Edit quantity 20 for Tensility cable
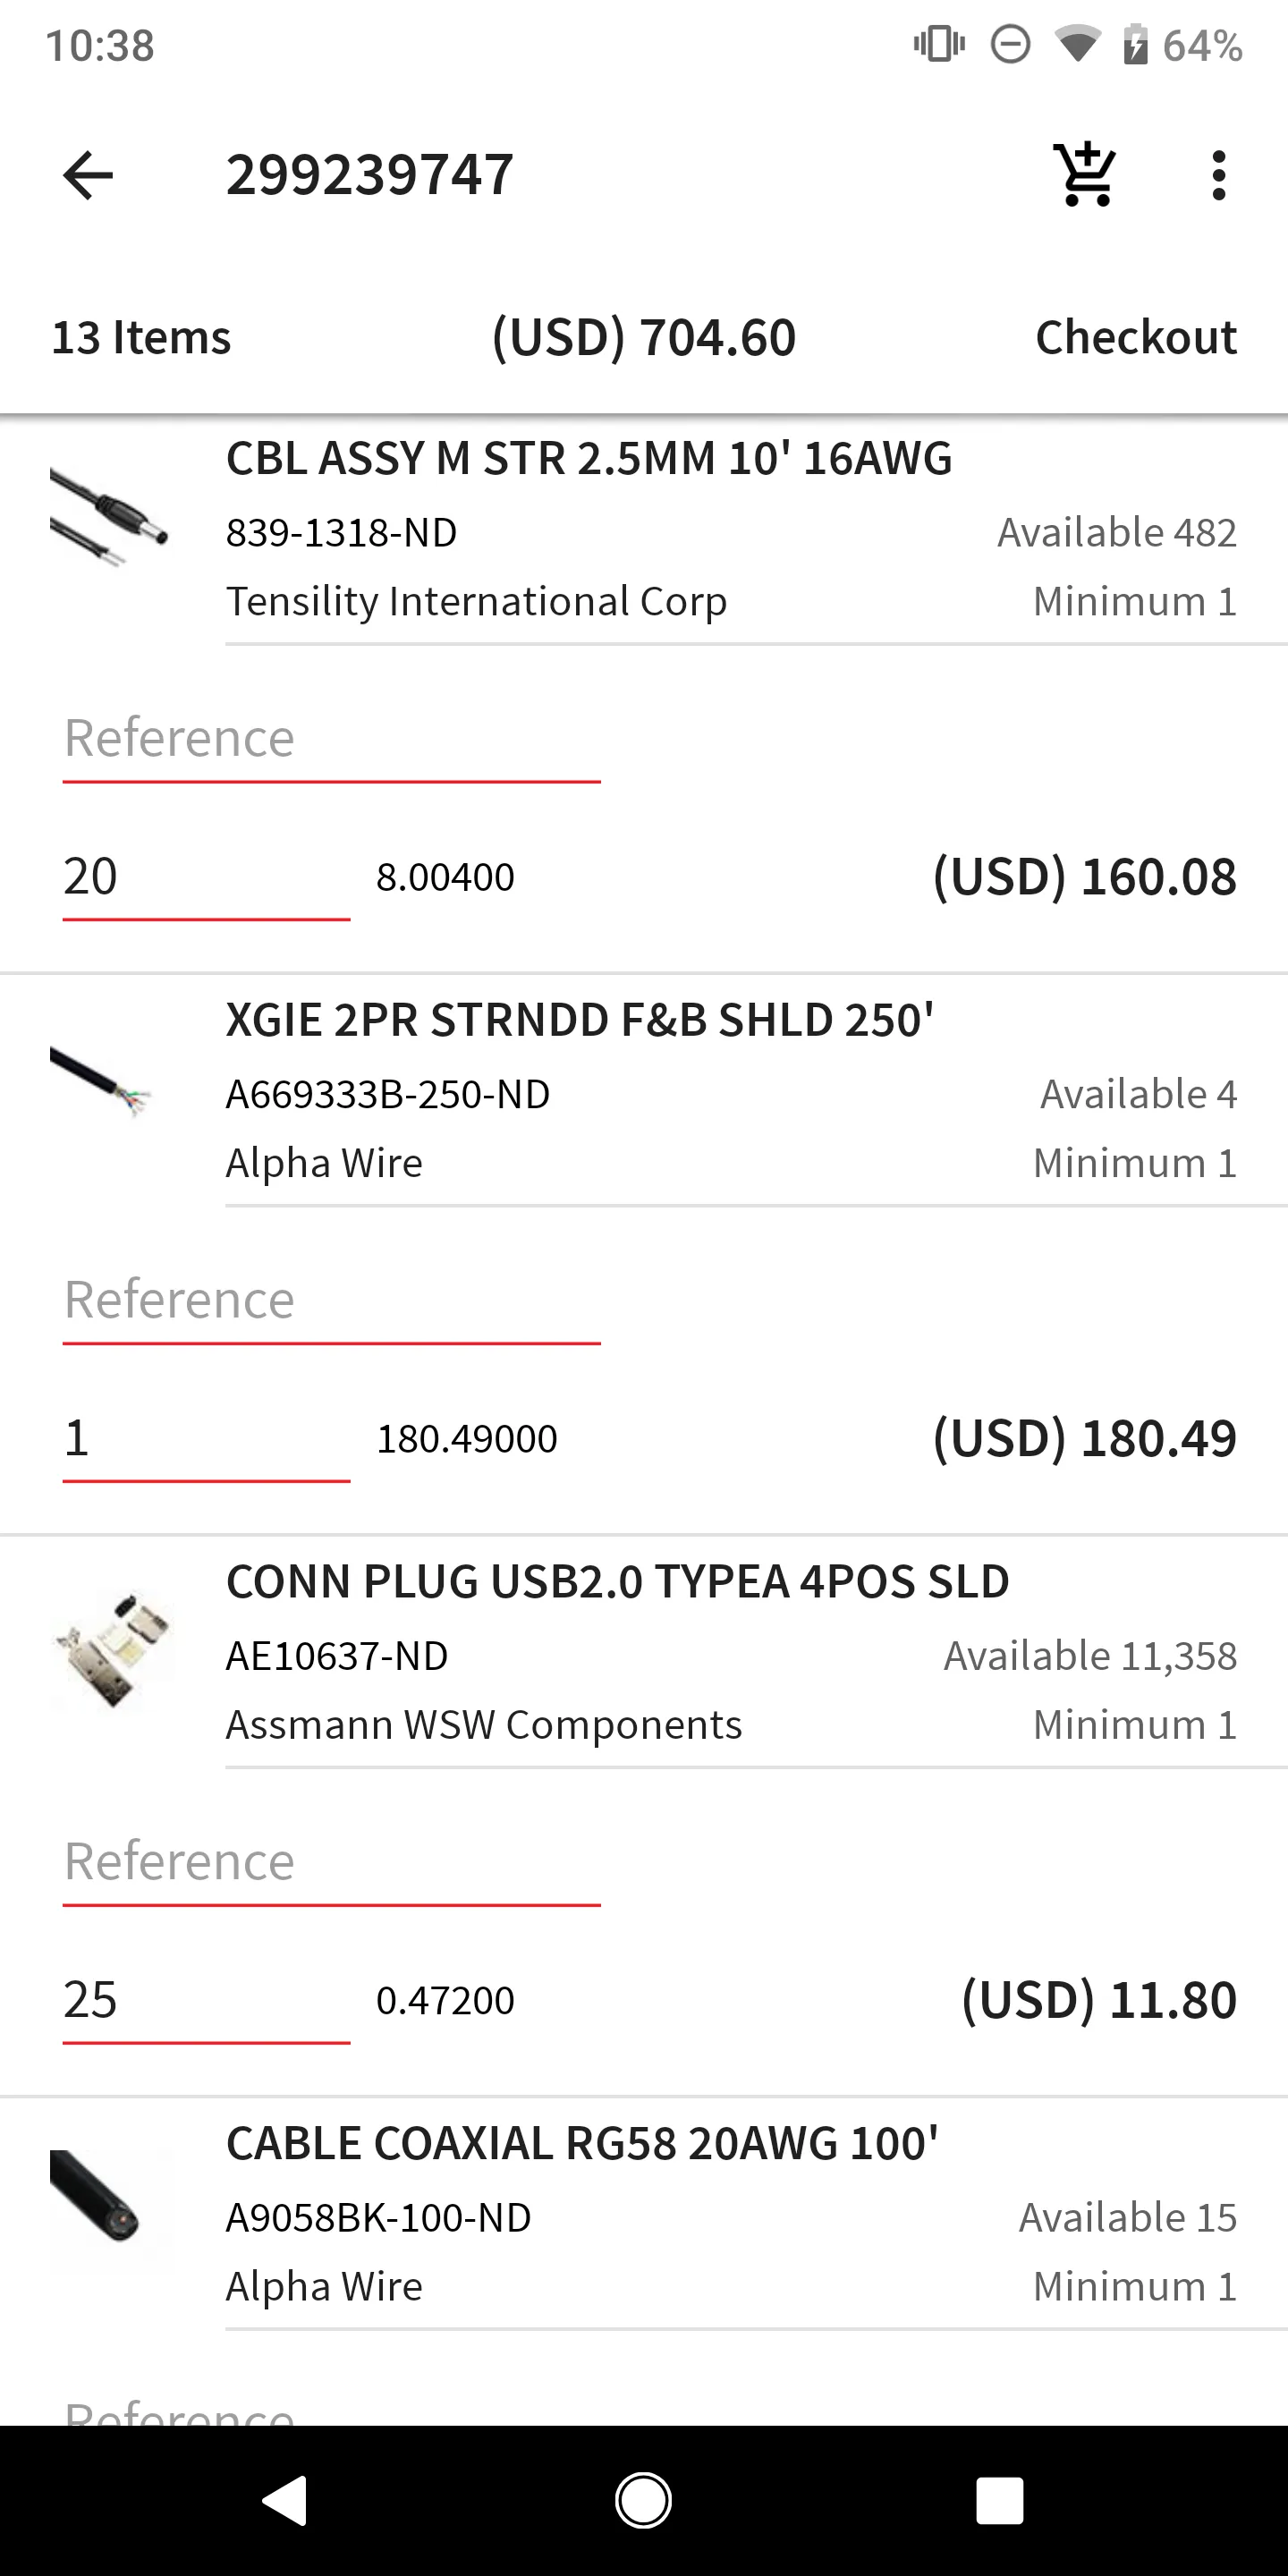Screen dimensions: 1288x2576 (206, 879)
